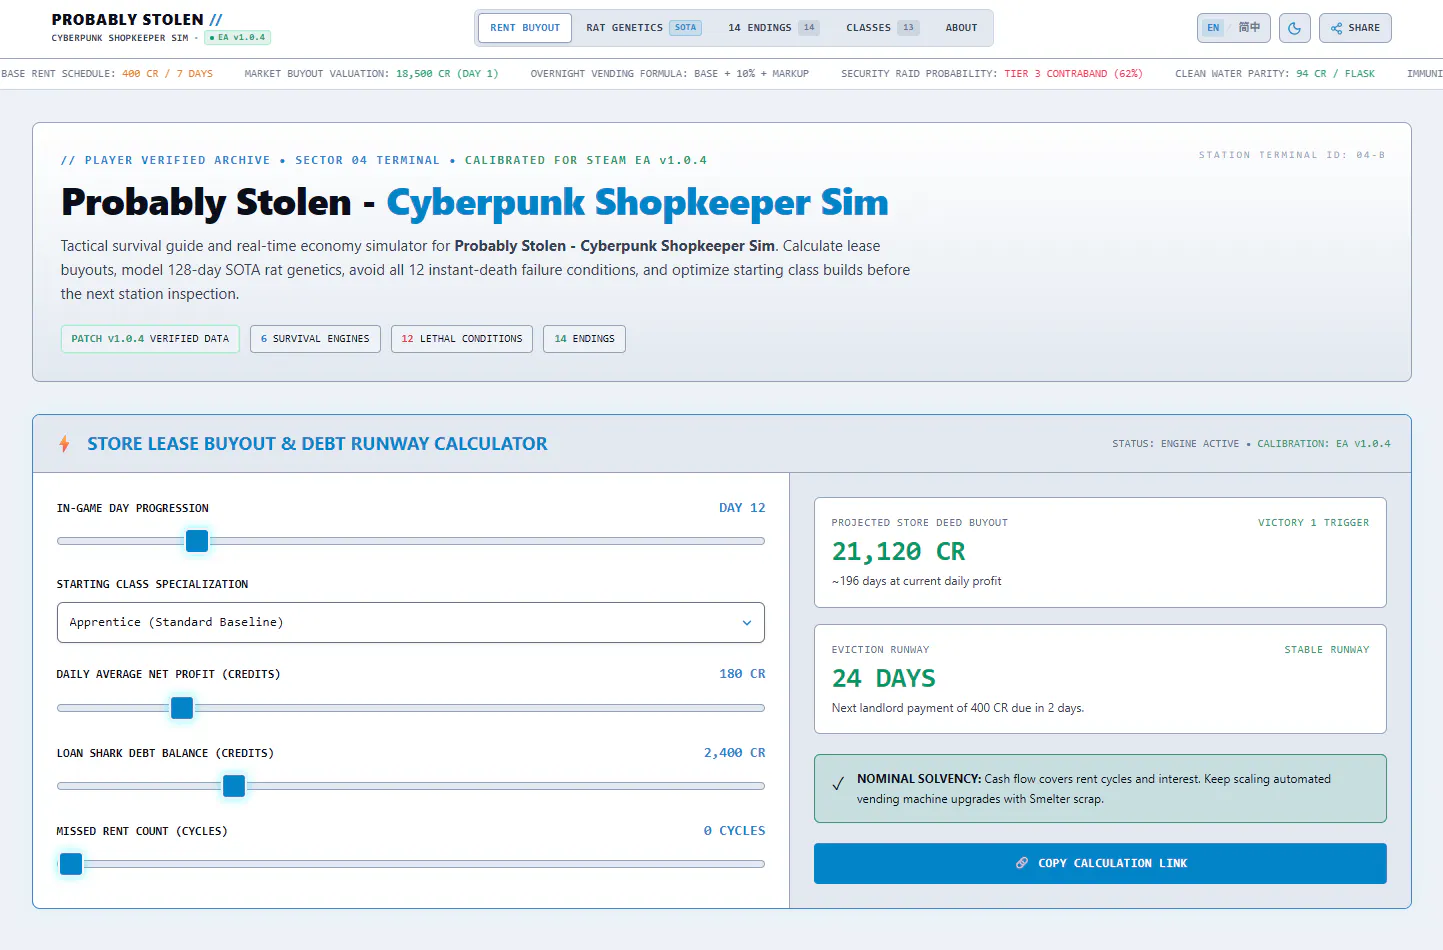The image size is (1443, 950).
Task: Click the "24 DAYS" eviction runway value
Action: coord(884,679)
